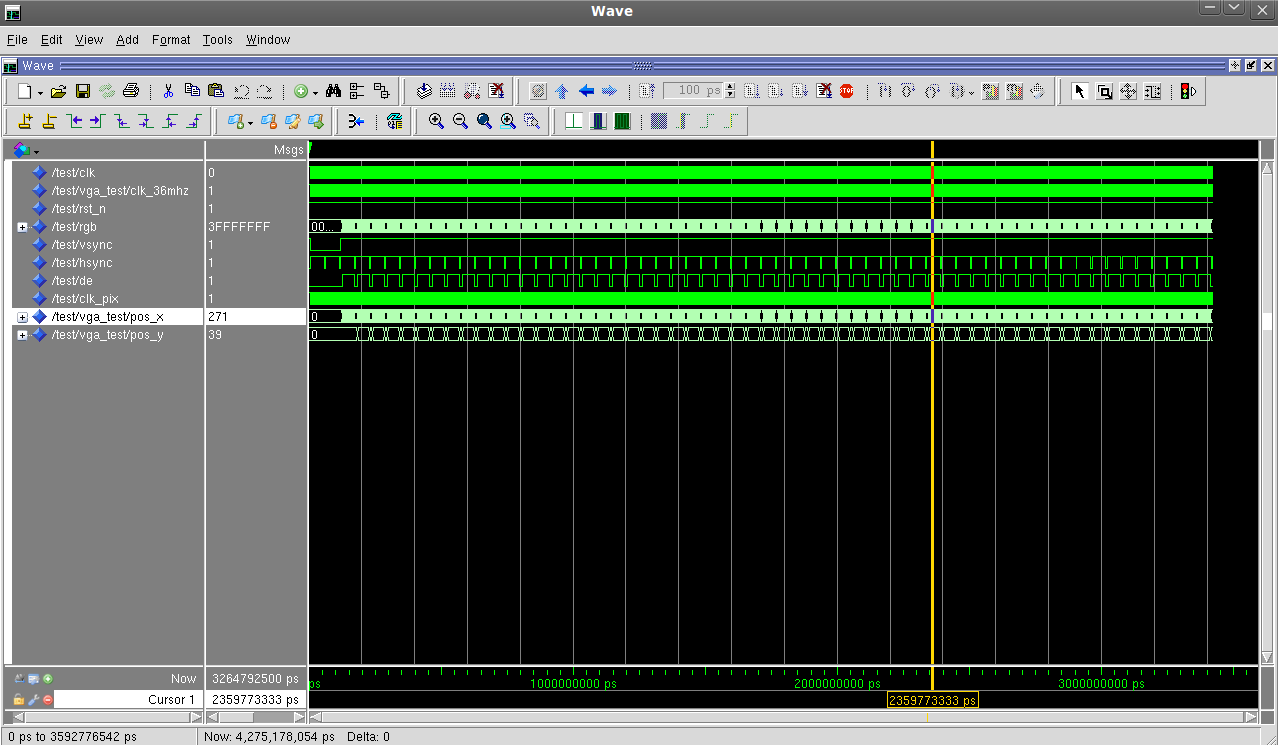Activate Pan mode four-arrow tool
Screen dimensions: 1278x745
click(x=1128, y=91)
